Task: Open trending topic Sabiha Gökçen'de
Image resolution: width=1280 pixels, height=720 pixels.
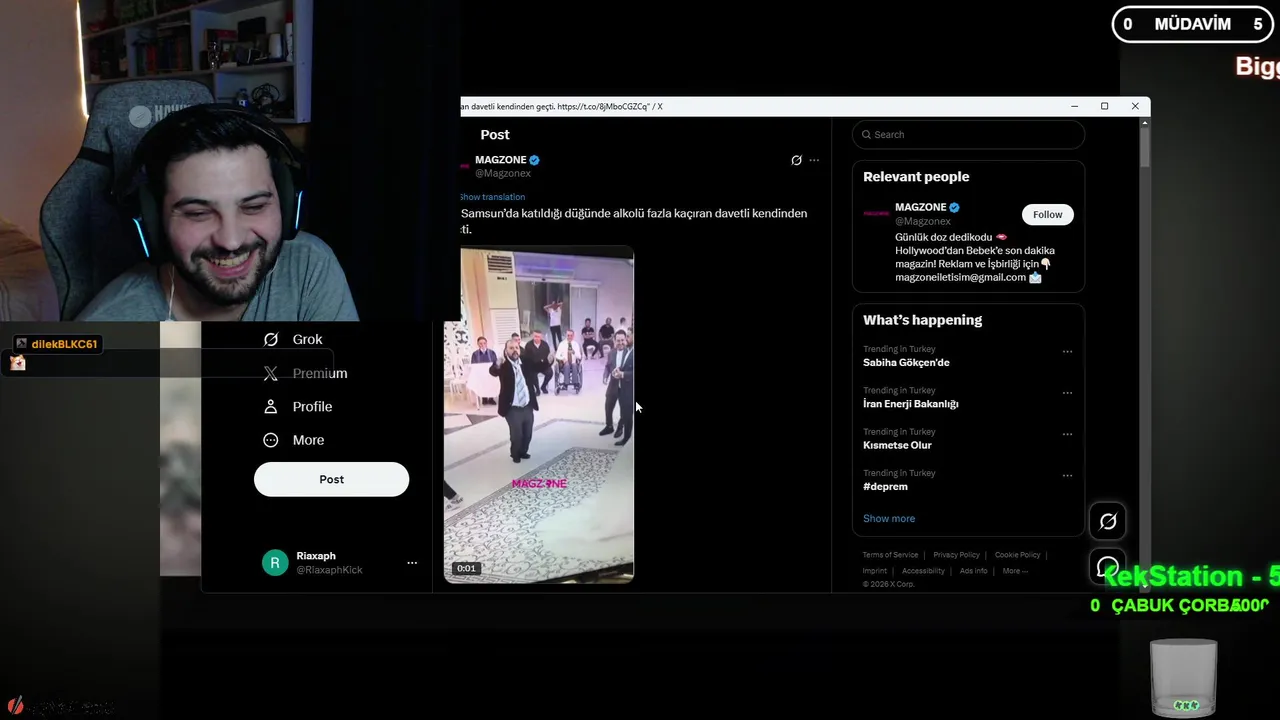Action: click(906, 363)
